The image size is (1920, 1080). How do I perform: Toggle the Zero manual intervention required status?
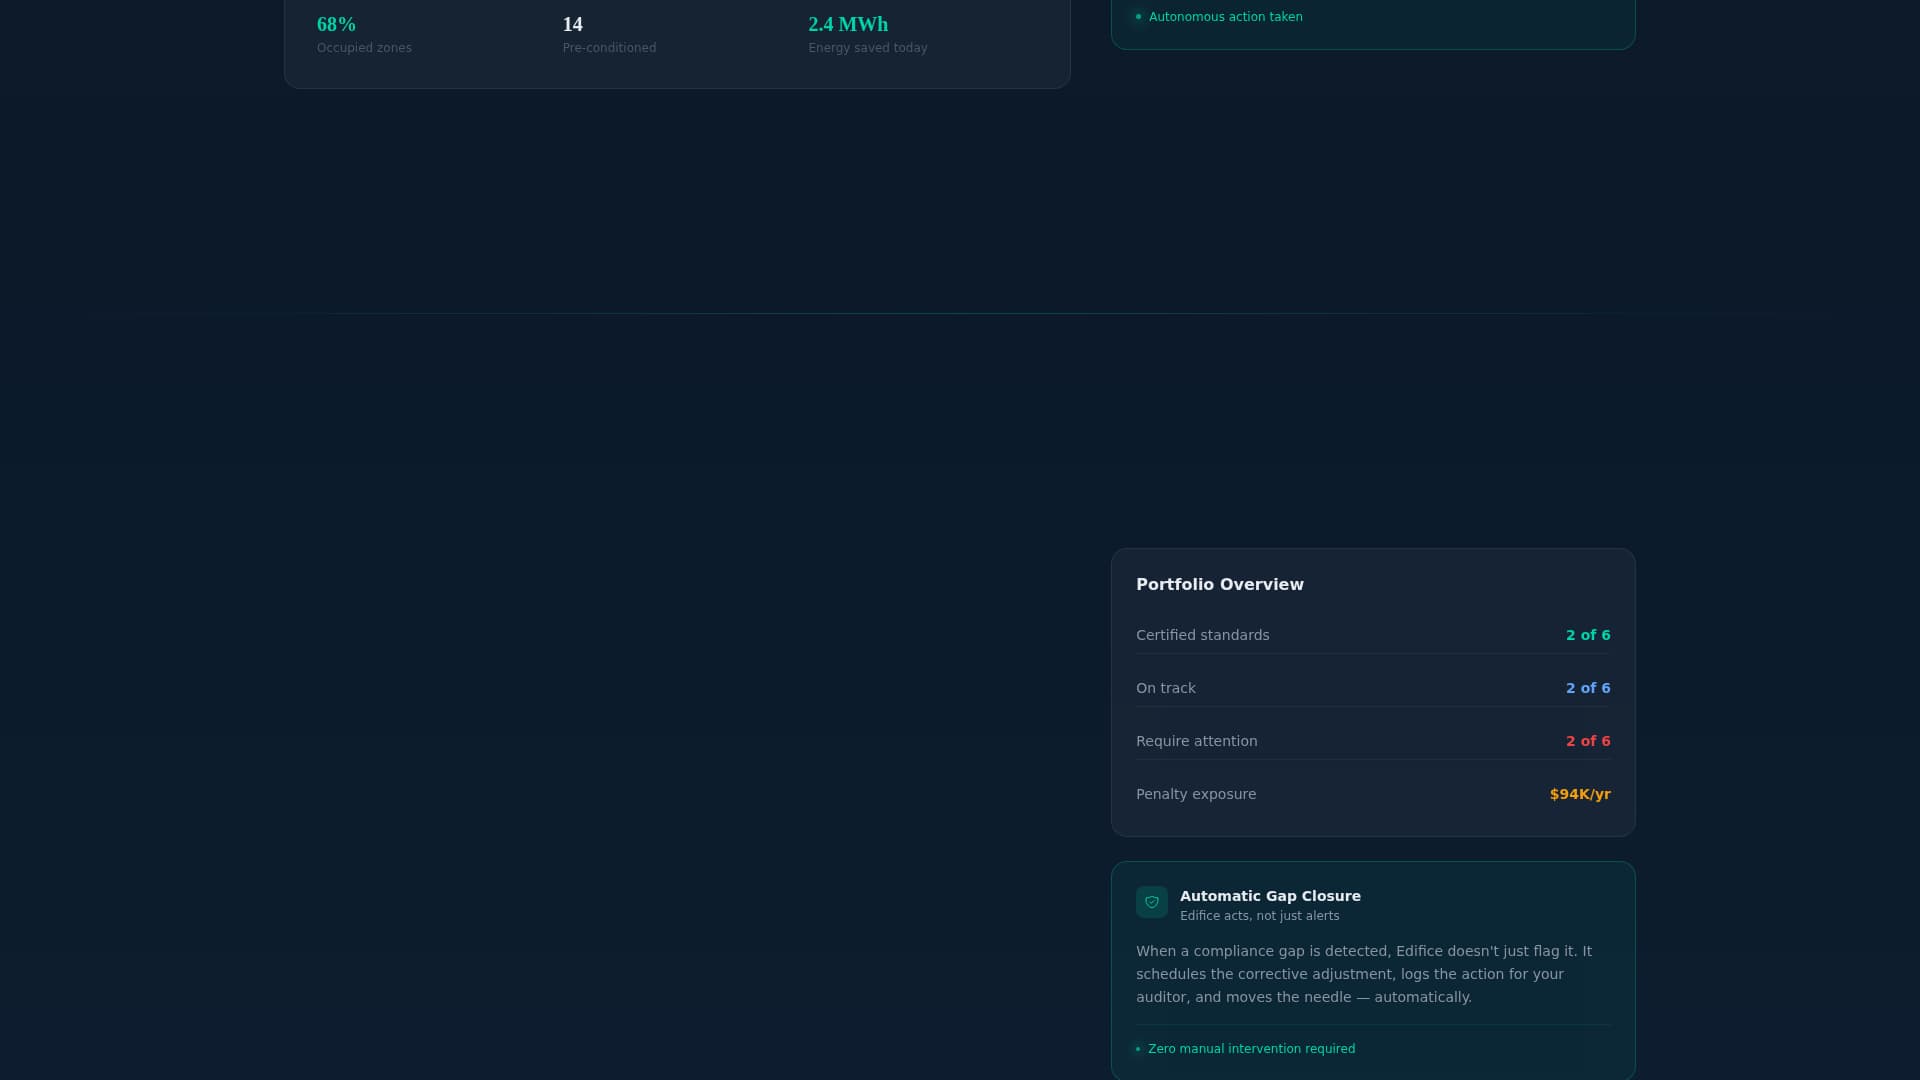pos(1251,1049)
